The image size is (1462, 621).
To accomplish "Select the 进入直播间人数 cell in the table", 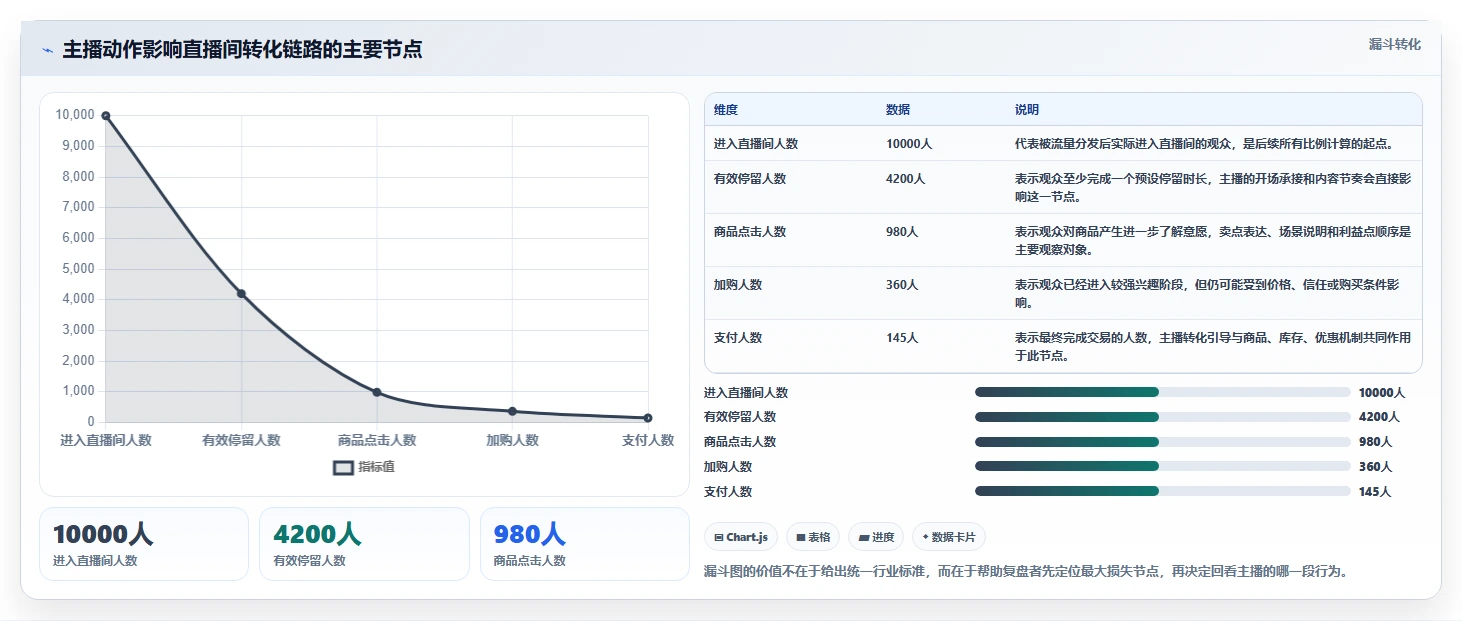I will coord(756,144).
